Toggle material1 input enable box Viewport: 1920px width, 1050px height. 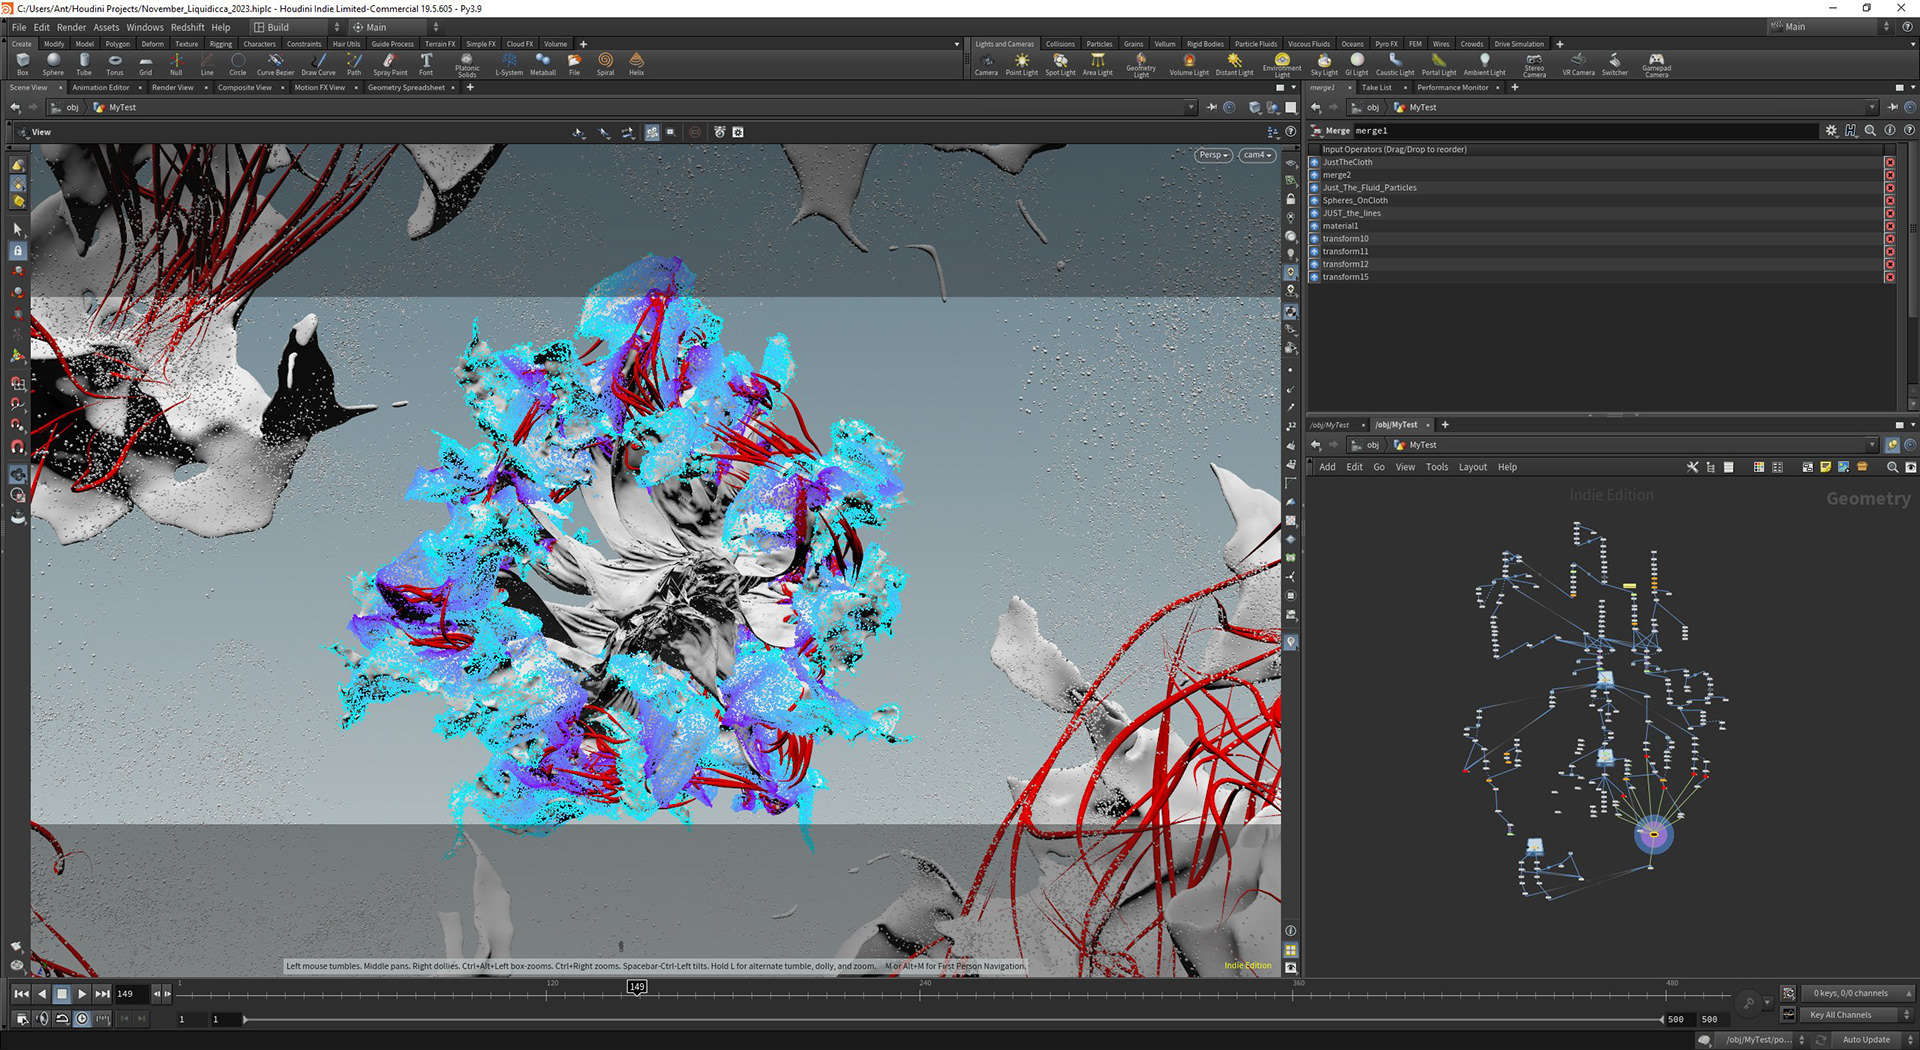(1314, 226)
